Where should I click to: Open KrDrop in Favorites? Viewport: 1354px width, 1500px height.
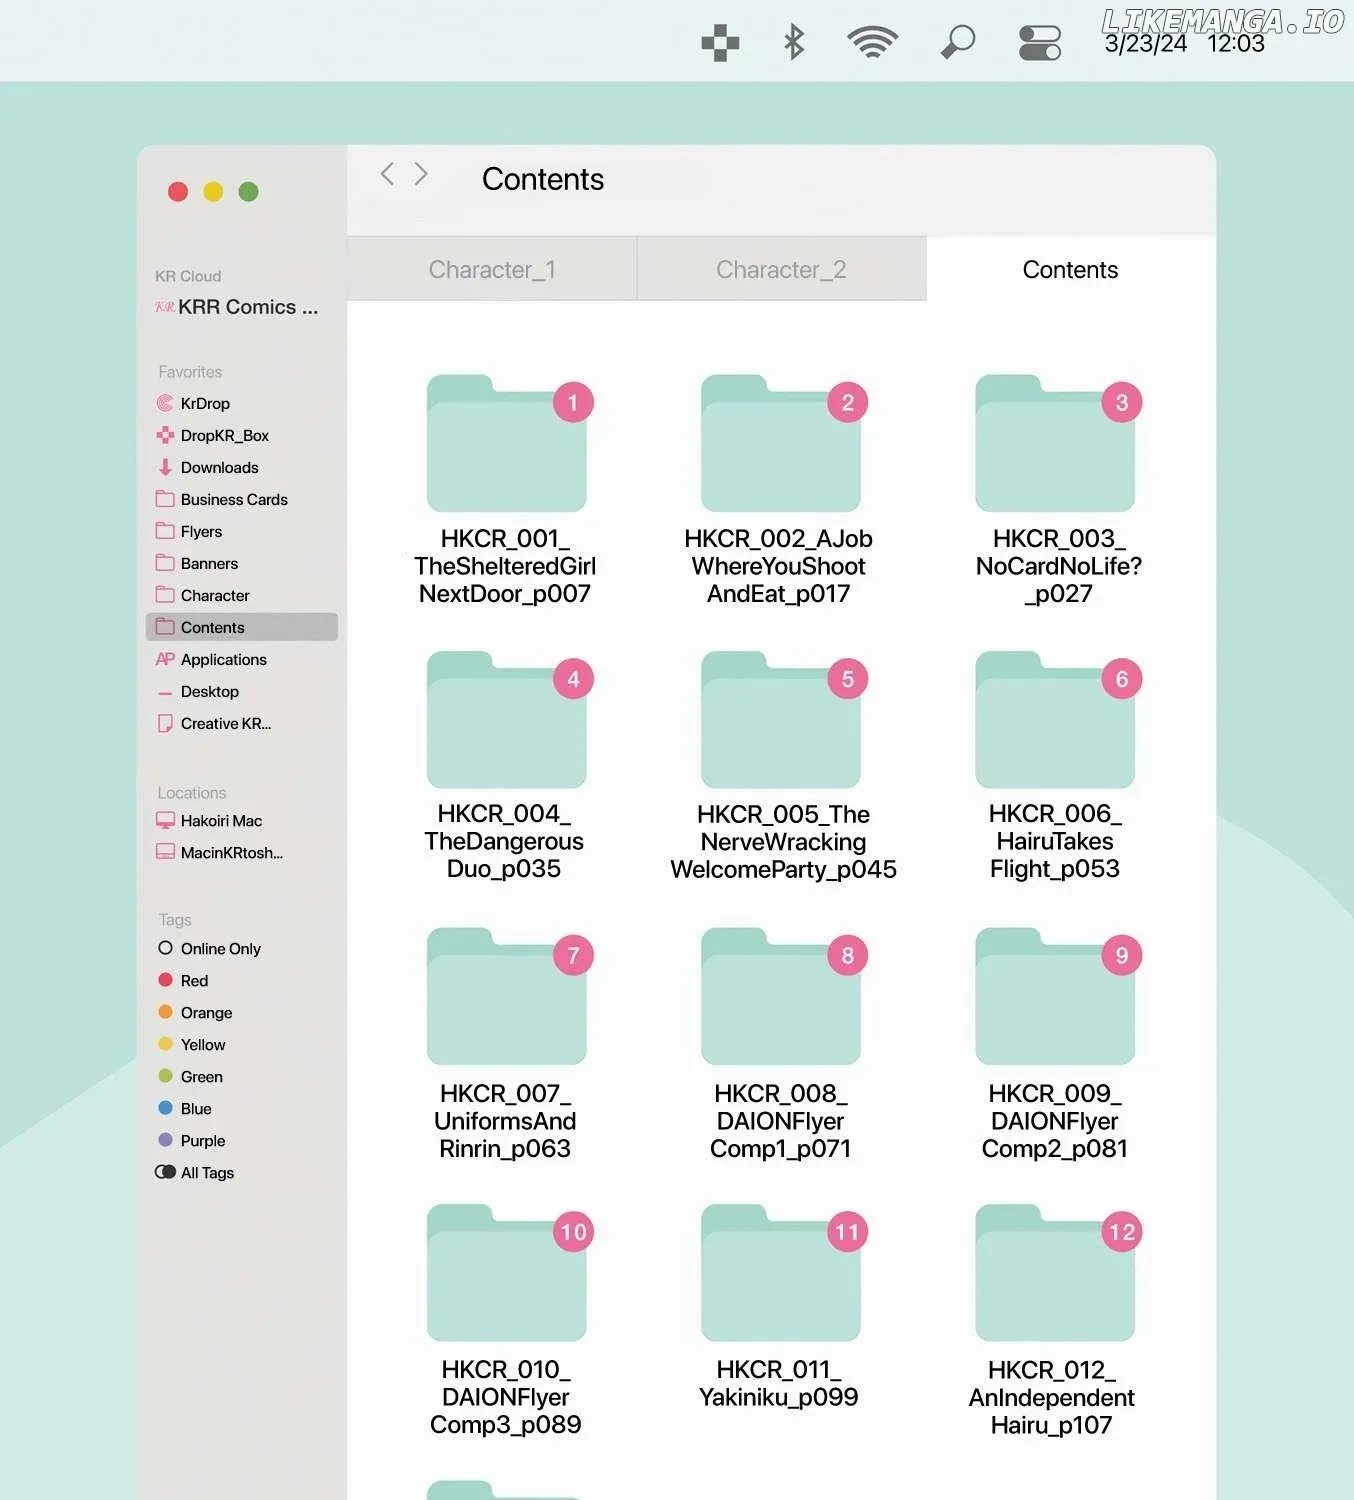point(241,403)
